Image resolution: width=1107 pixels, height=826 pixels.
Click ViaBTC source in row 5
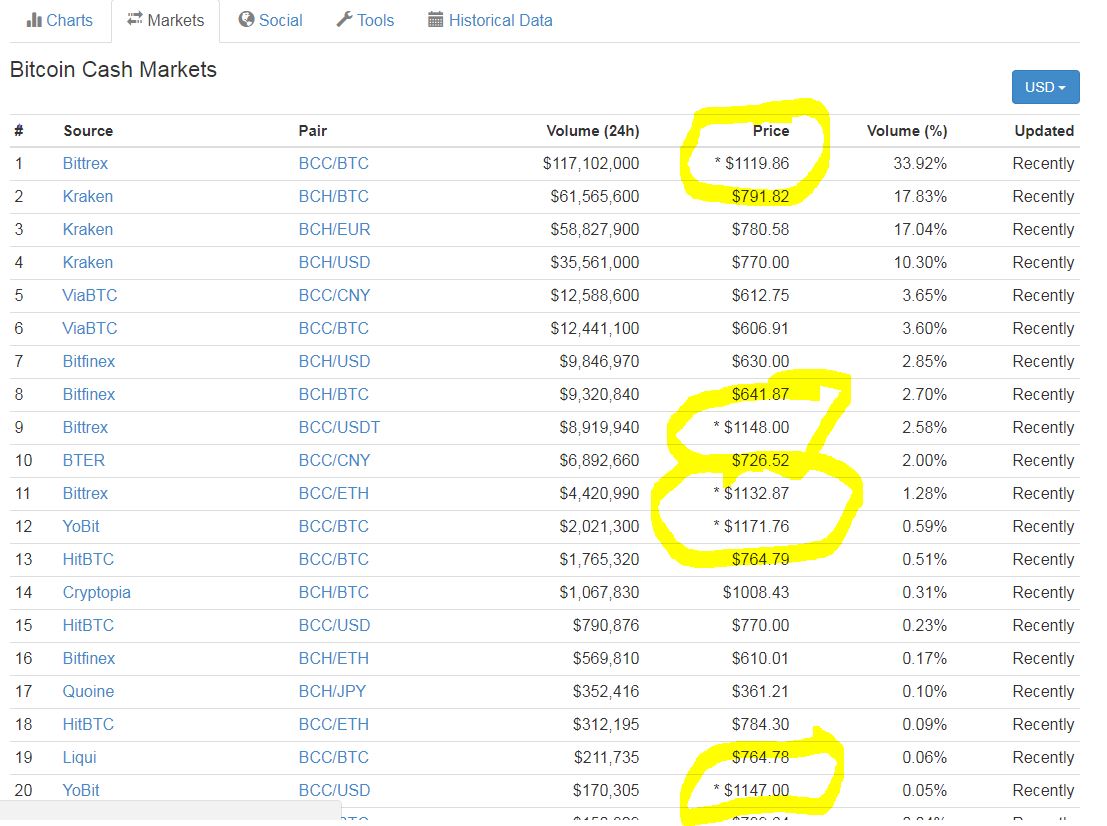coord(90,295)
